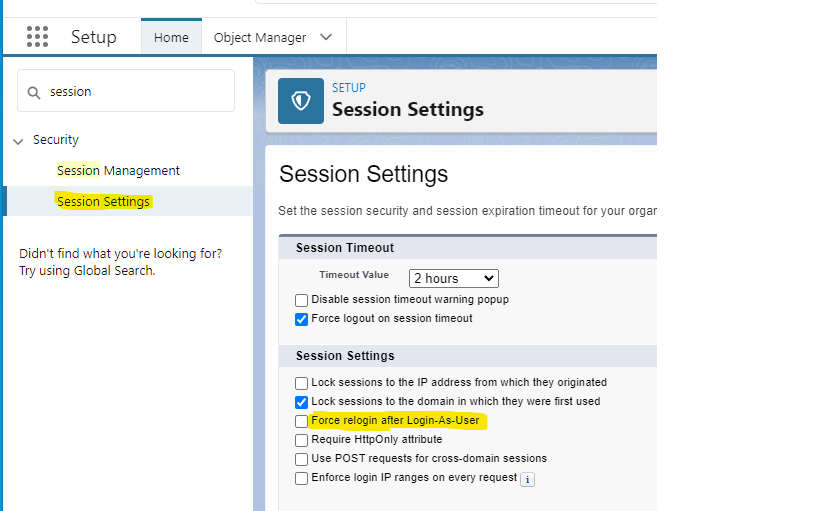
Task: Expand the Object Manager tab chevron
Action: click(x=326, y=37)
